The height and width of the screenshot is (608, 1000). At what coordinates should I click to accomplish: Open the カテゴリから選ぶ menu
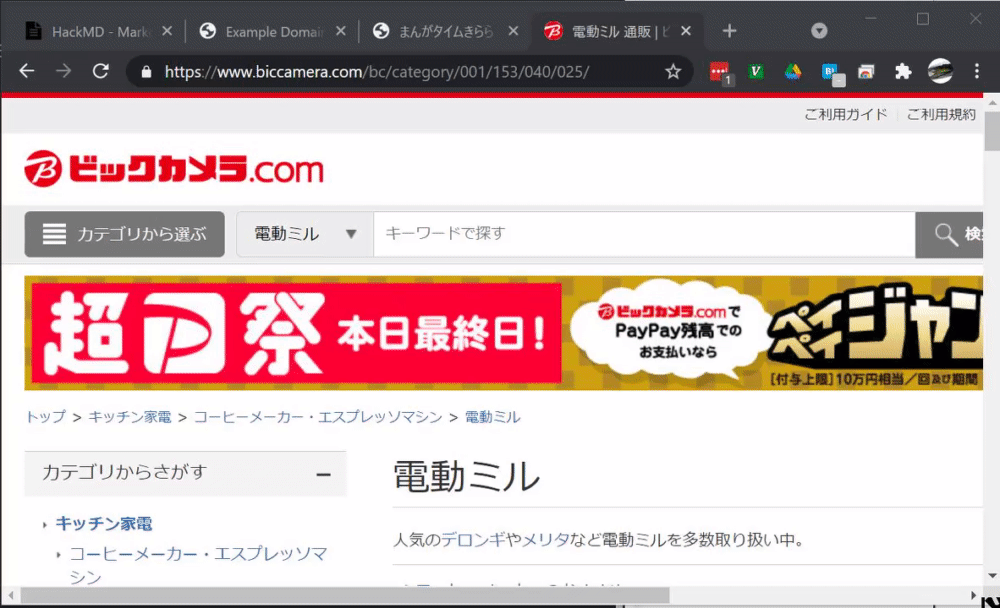pos(124,234)
